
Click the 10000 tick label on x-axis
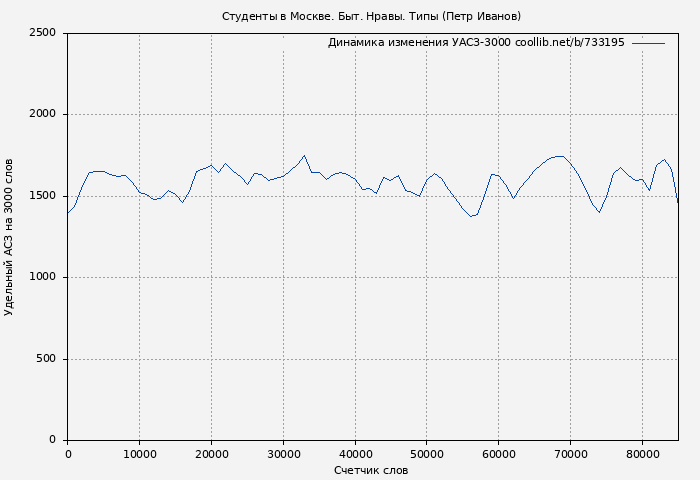[x=139, y=455]
